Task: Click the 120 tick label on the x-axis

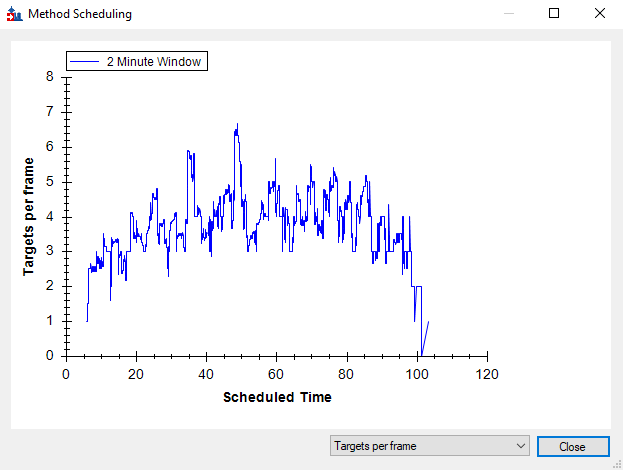Action: 487,374
